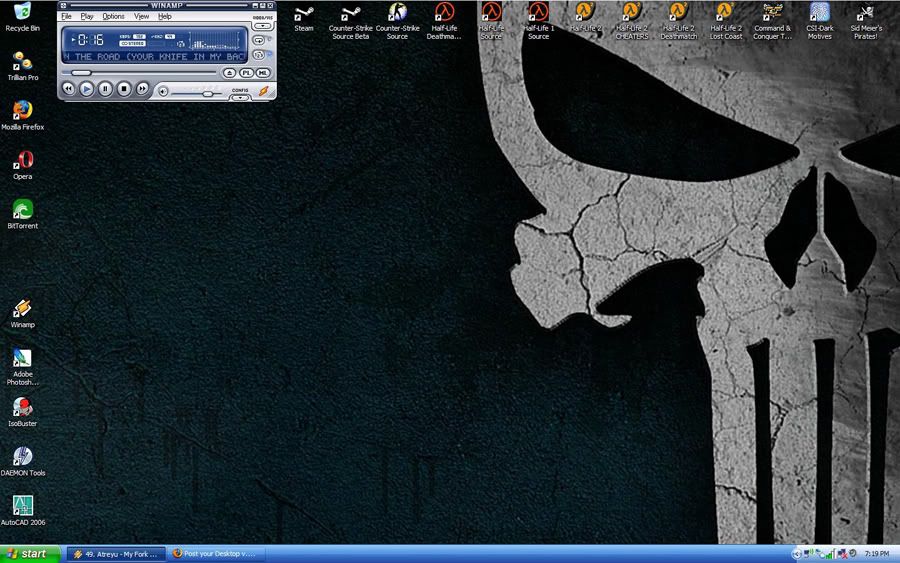The width and height of the screenshot is (900, 563).
Task: Switch to Atreyu - My Fork taskbar button
Action: click(x=116, y=554)
